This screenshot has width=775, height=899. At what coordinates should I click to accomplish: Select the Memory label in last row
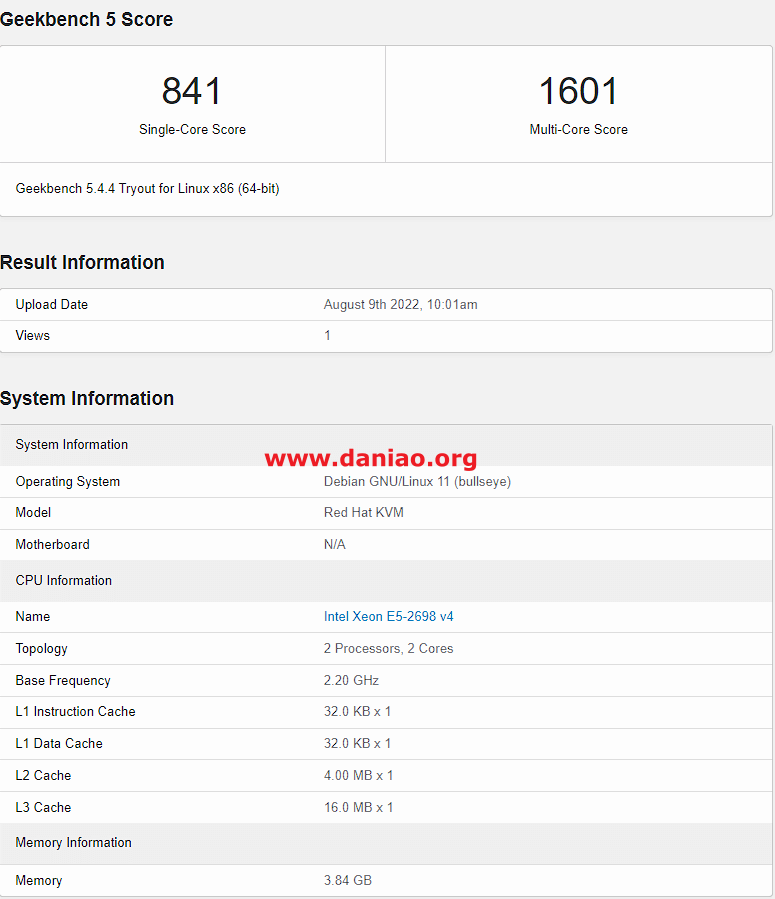(x=38, y=881)
